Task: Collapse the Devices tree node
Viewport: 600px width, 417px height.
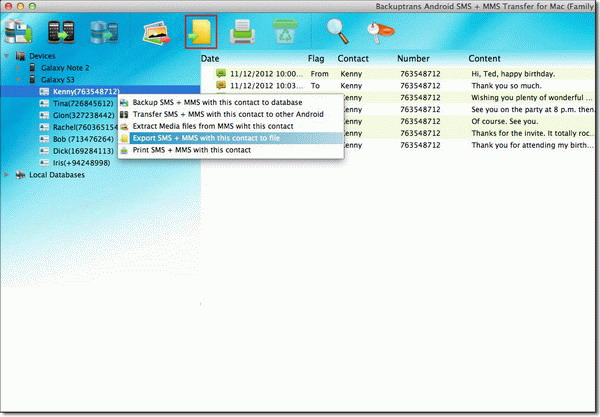Action: 7,56
